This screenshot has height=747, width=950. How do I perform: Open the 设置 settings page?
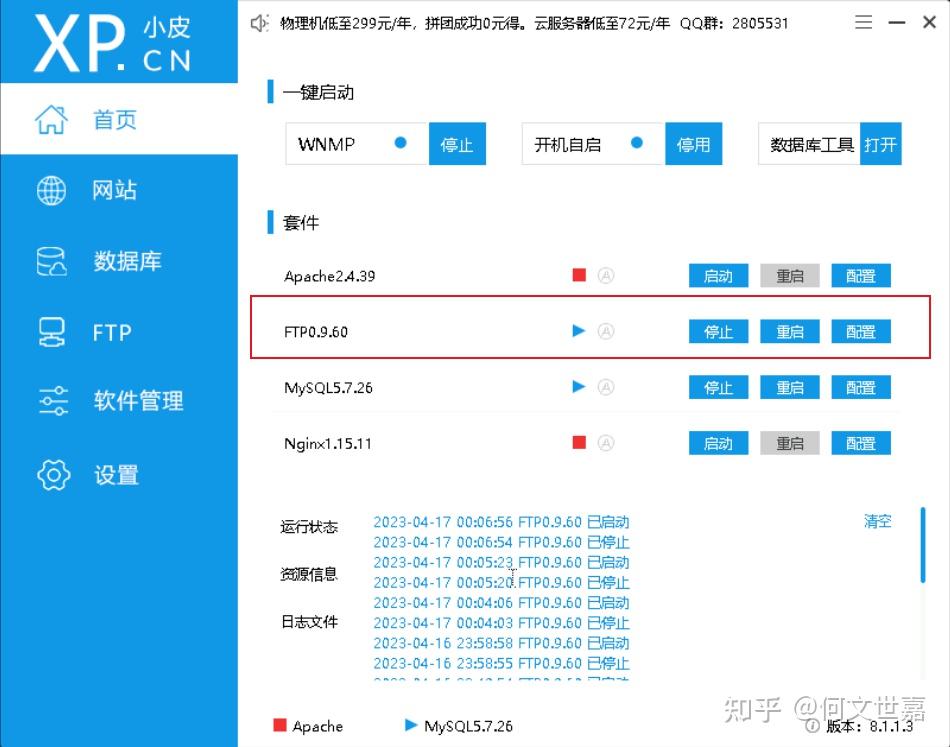click(114, 475)
